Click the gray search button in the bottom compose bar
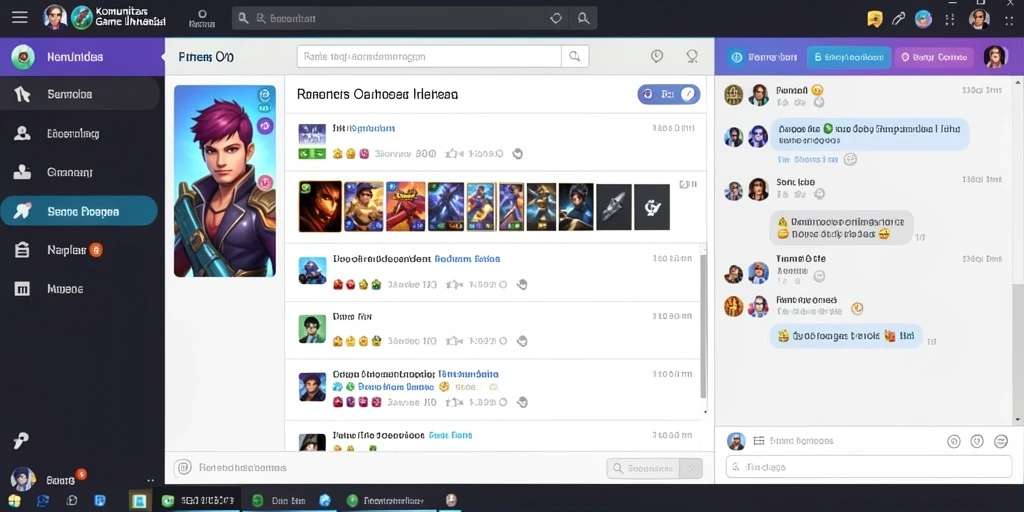Viewport: 1024px width, 512px height. (643, 468)
